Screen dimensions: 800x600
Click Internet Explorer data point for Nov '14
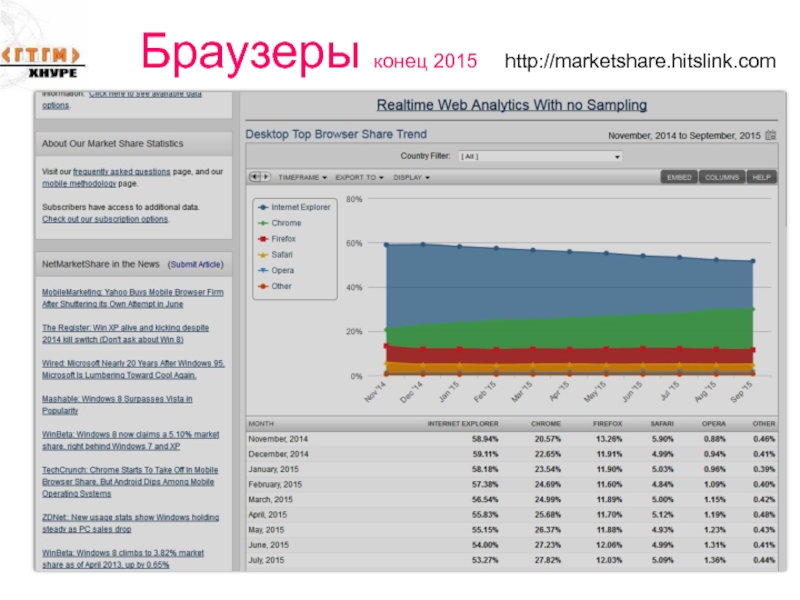(386, 245)
